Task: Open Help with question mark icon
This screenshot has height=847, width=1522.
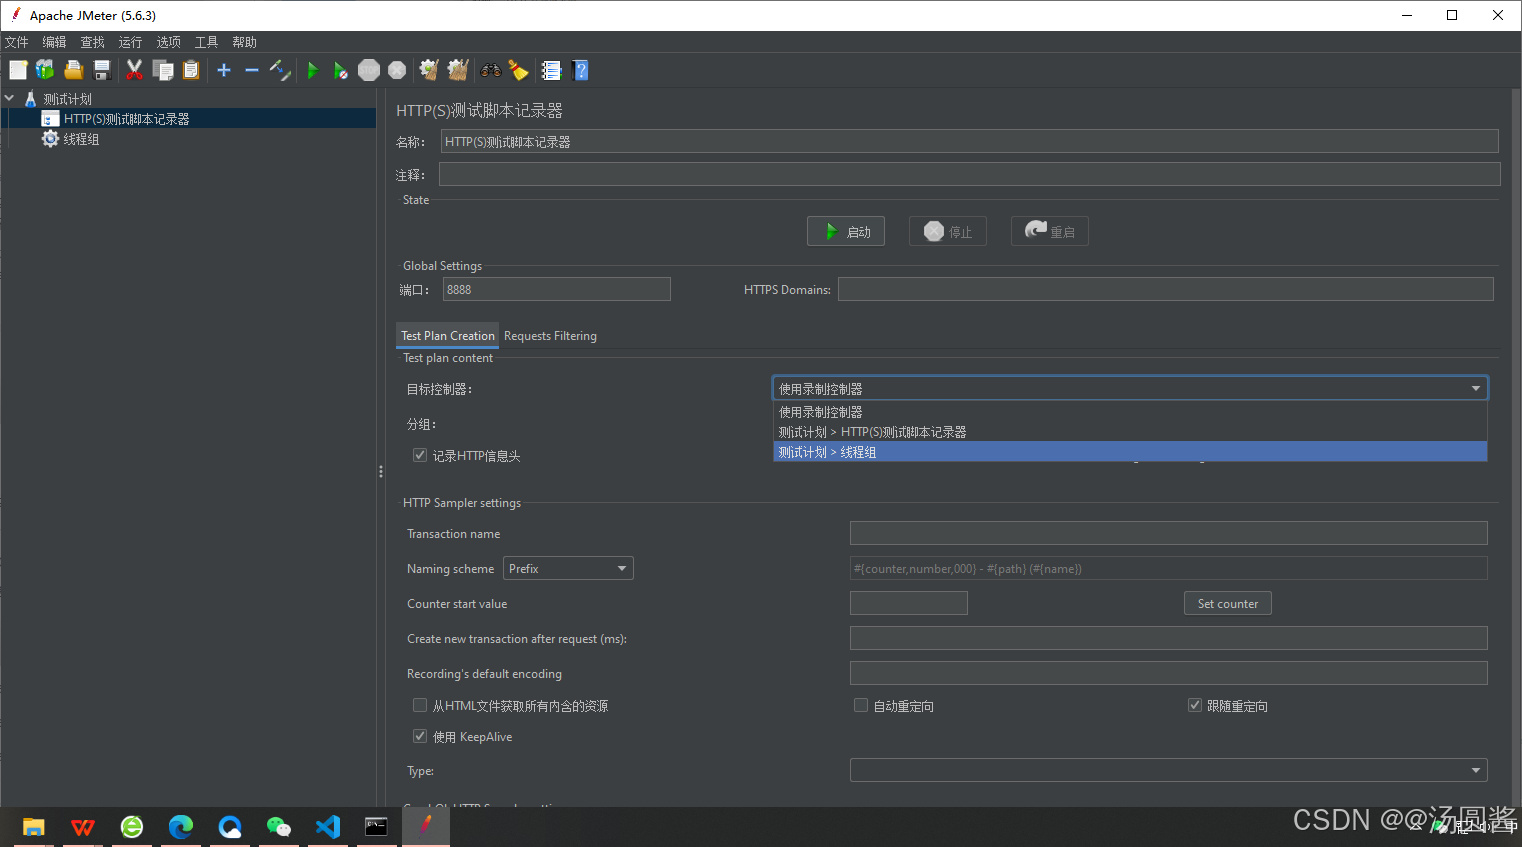Action: pyautogui.click(x=580, y=70)
